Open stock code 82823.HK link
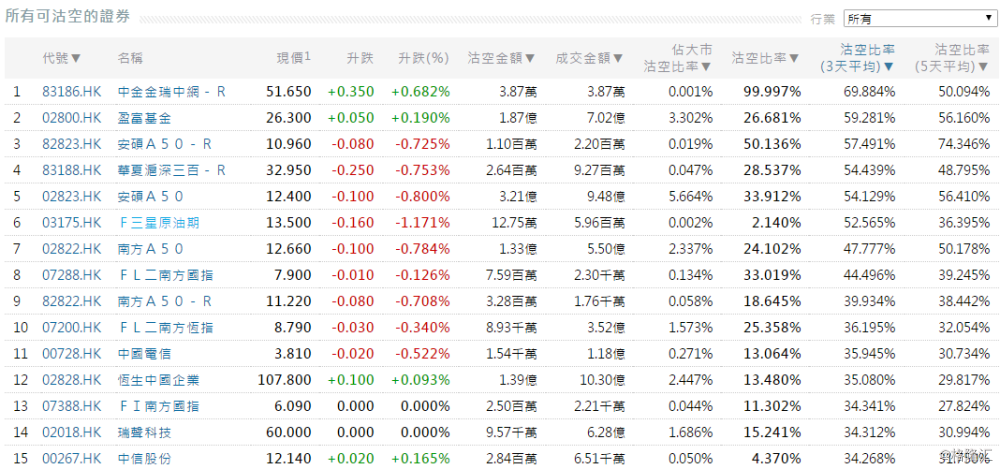 click(71, 144)
